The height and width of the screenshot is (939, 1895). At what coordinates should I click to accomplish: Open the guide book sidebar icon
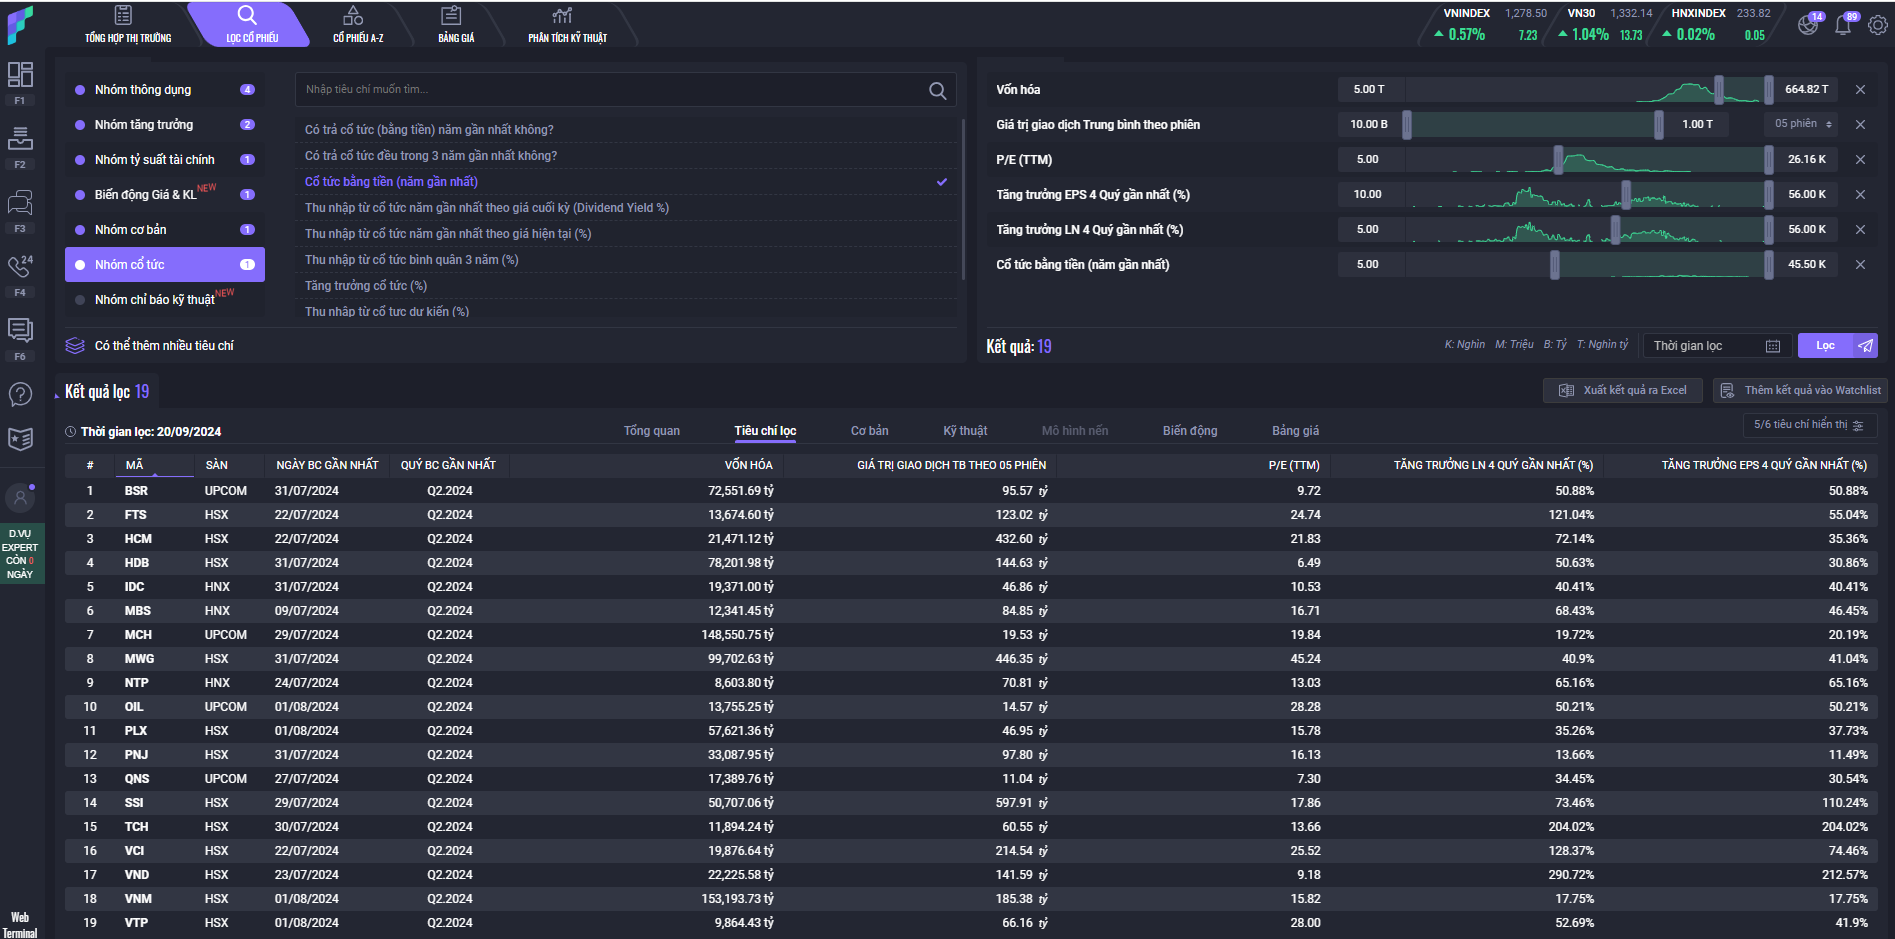click(20, 439)
